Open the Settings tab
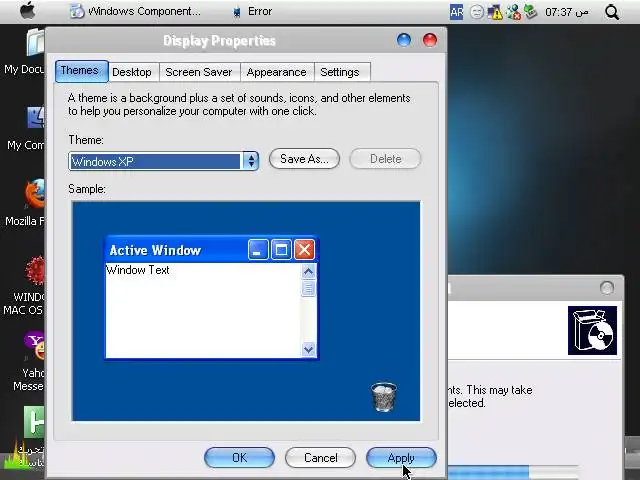 click(340, 72)
